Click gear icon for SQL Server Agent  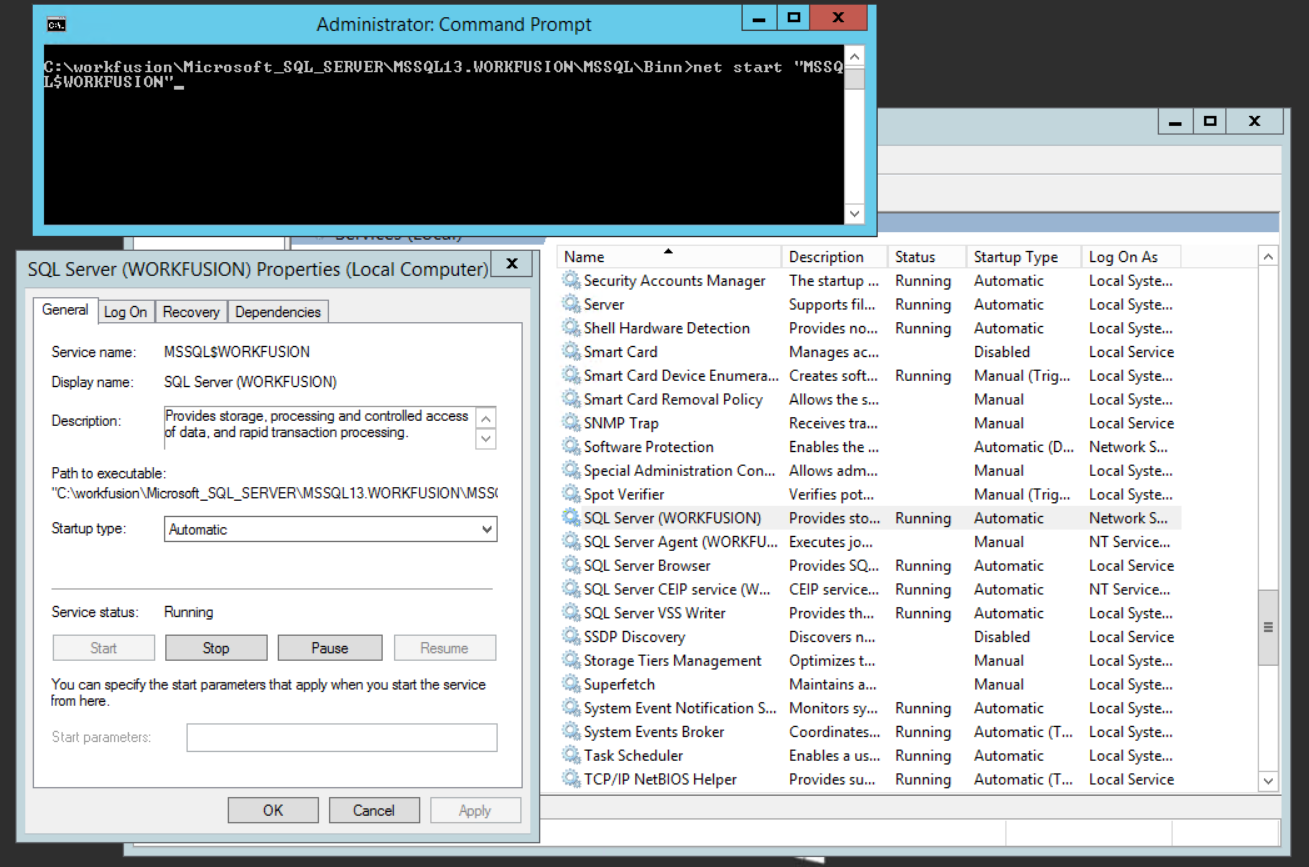pyautogui.click(x=571, y=542)
